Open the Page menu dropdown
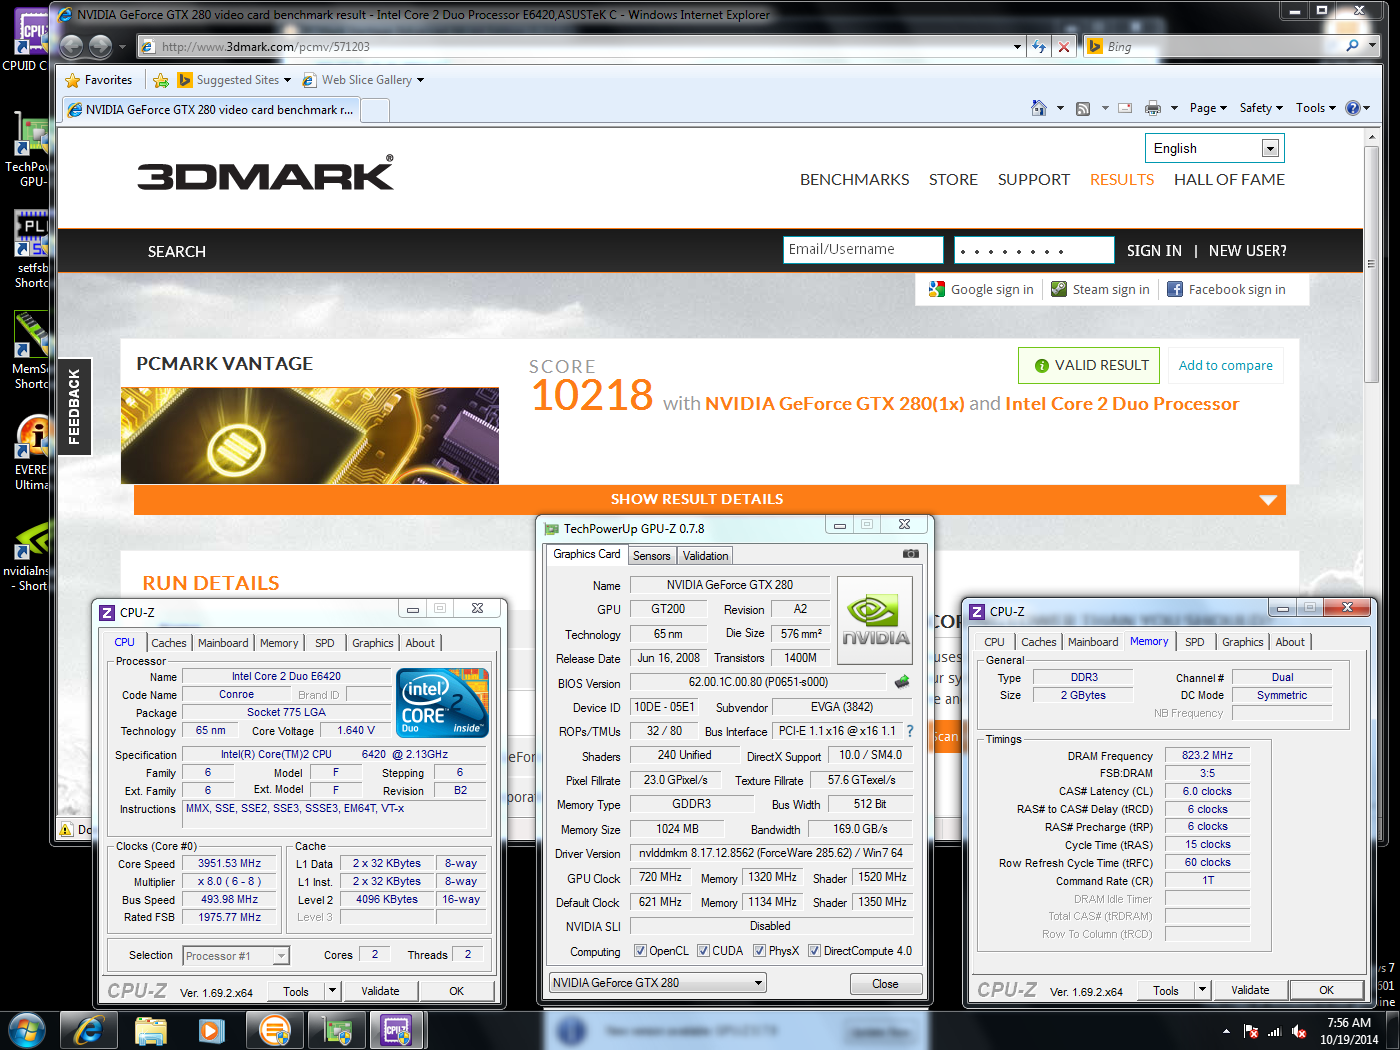The height and width of the screenshot is (1050, 1400). pyautogui.click(x=1208, y=108)
